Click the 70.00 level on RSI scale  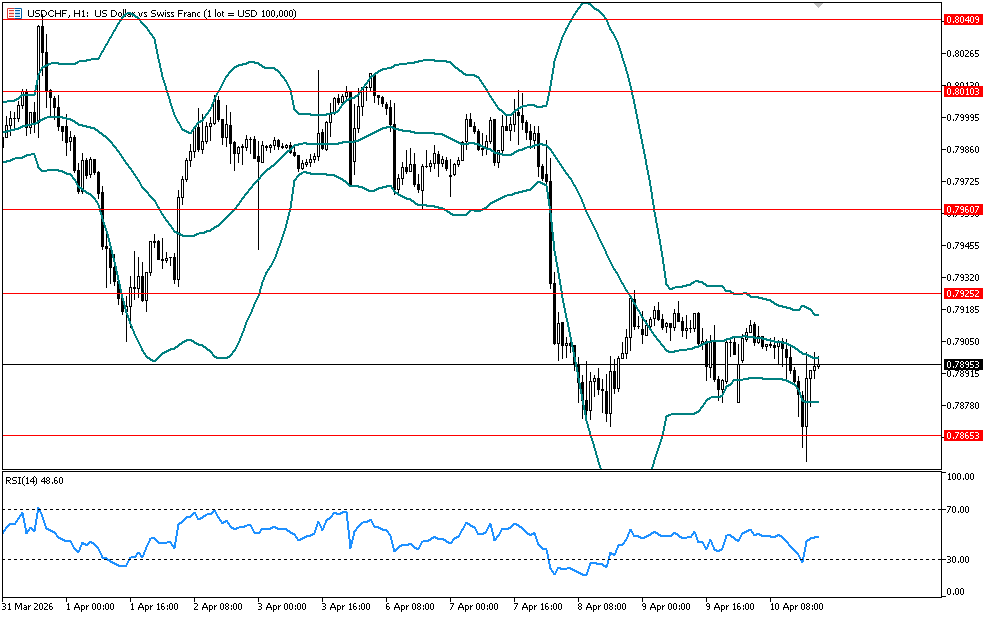pyautogui.click(x=960, y=510)
